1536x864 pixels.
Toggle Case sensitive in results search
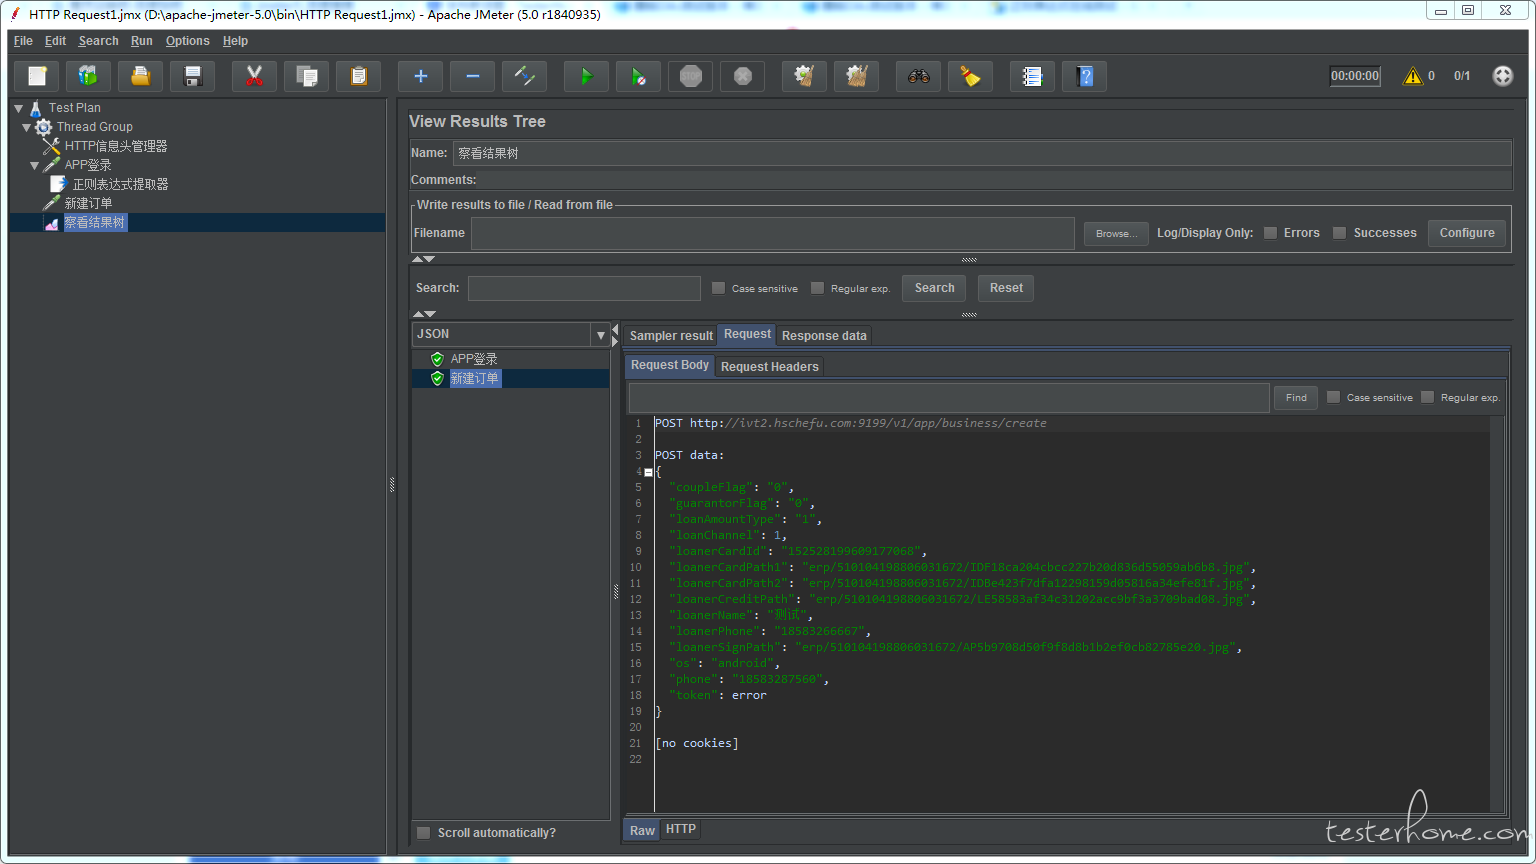(718, 288)
